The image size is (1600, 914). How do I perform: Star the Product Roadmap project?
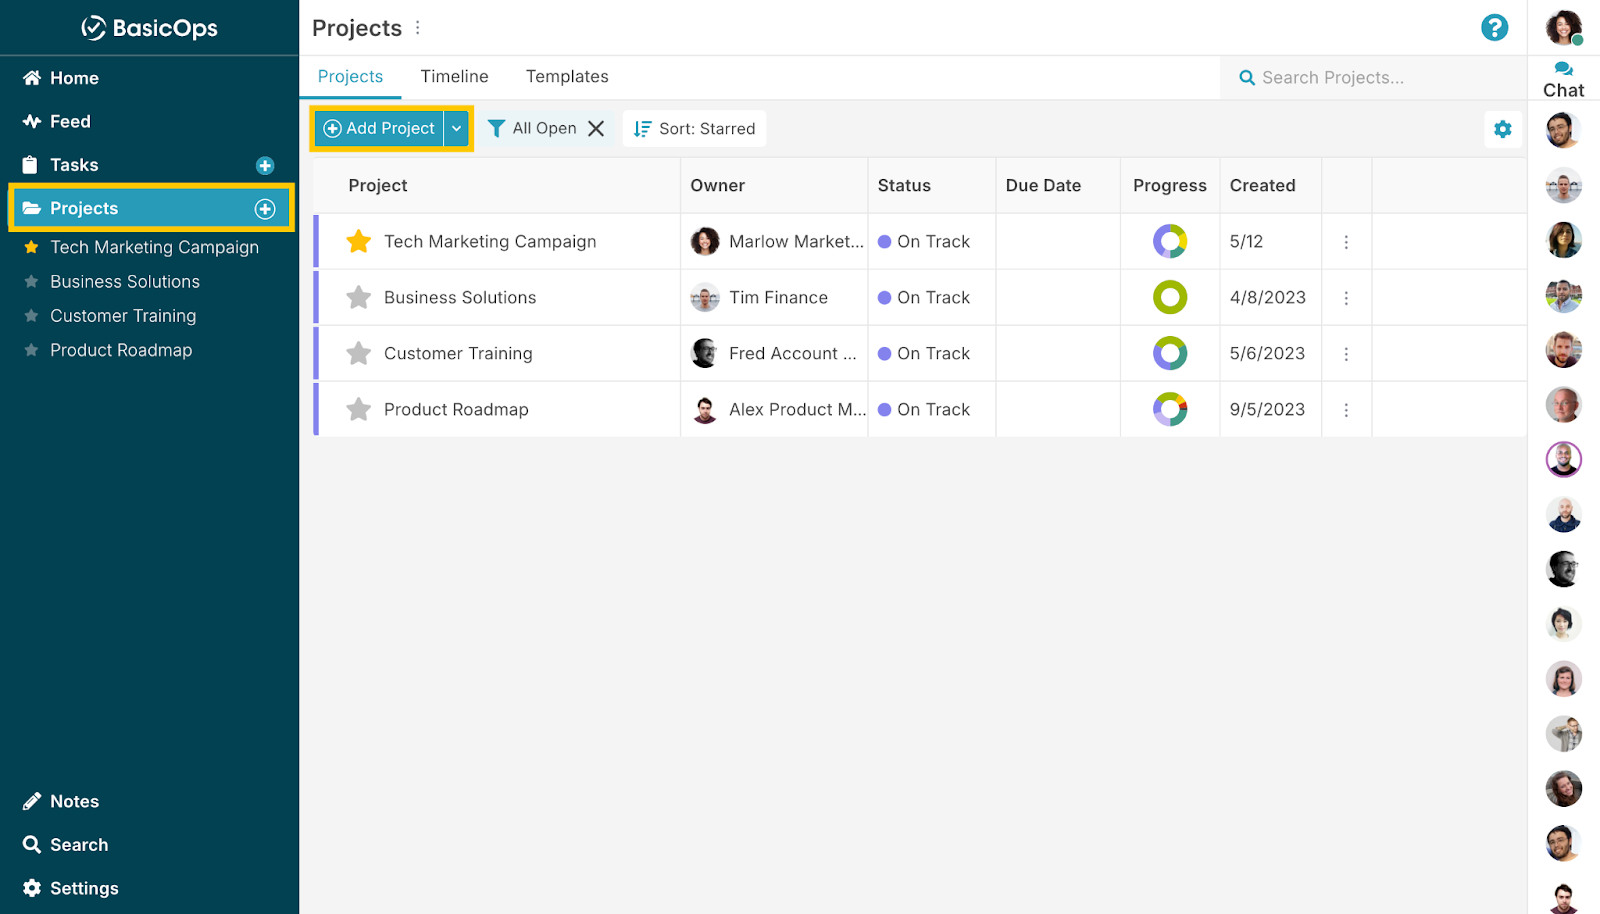[357, 408]
